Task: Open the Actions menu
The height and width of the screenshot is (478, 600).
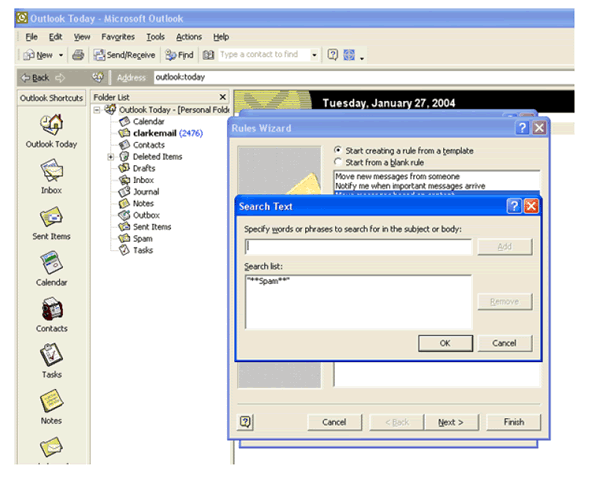Action: 189,37
